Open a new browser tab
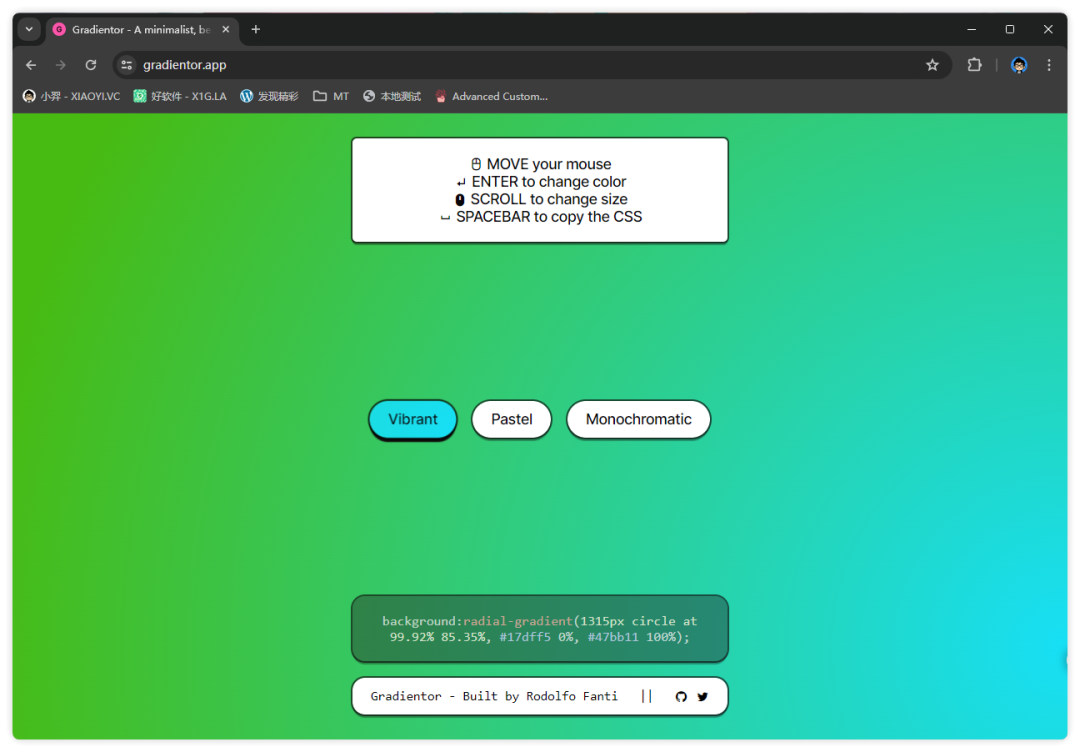Image resolution: width=1080 pixels, height=752 pixels. (256, 30)
